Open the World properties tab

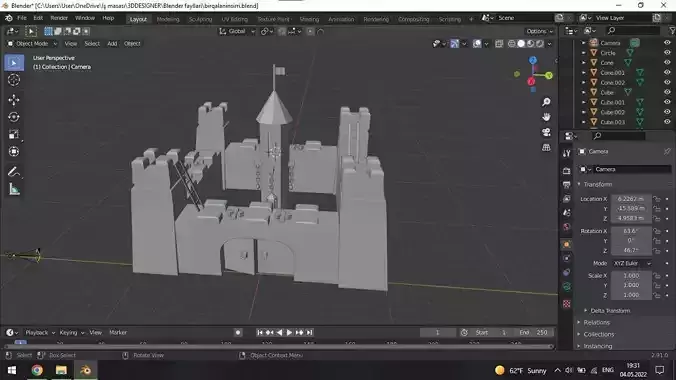[566, 227]
